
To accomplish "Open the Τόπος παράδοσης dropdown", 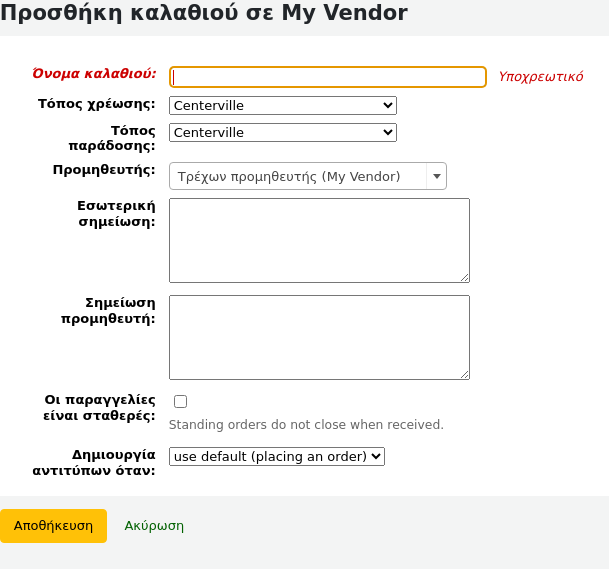I will [x=283, y=132].
